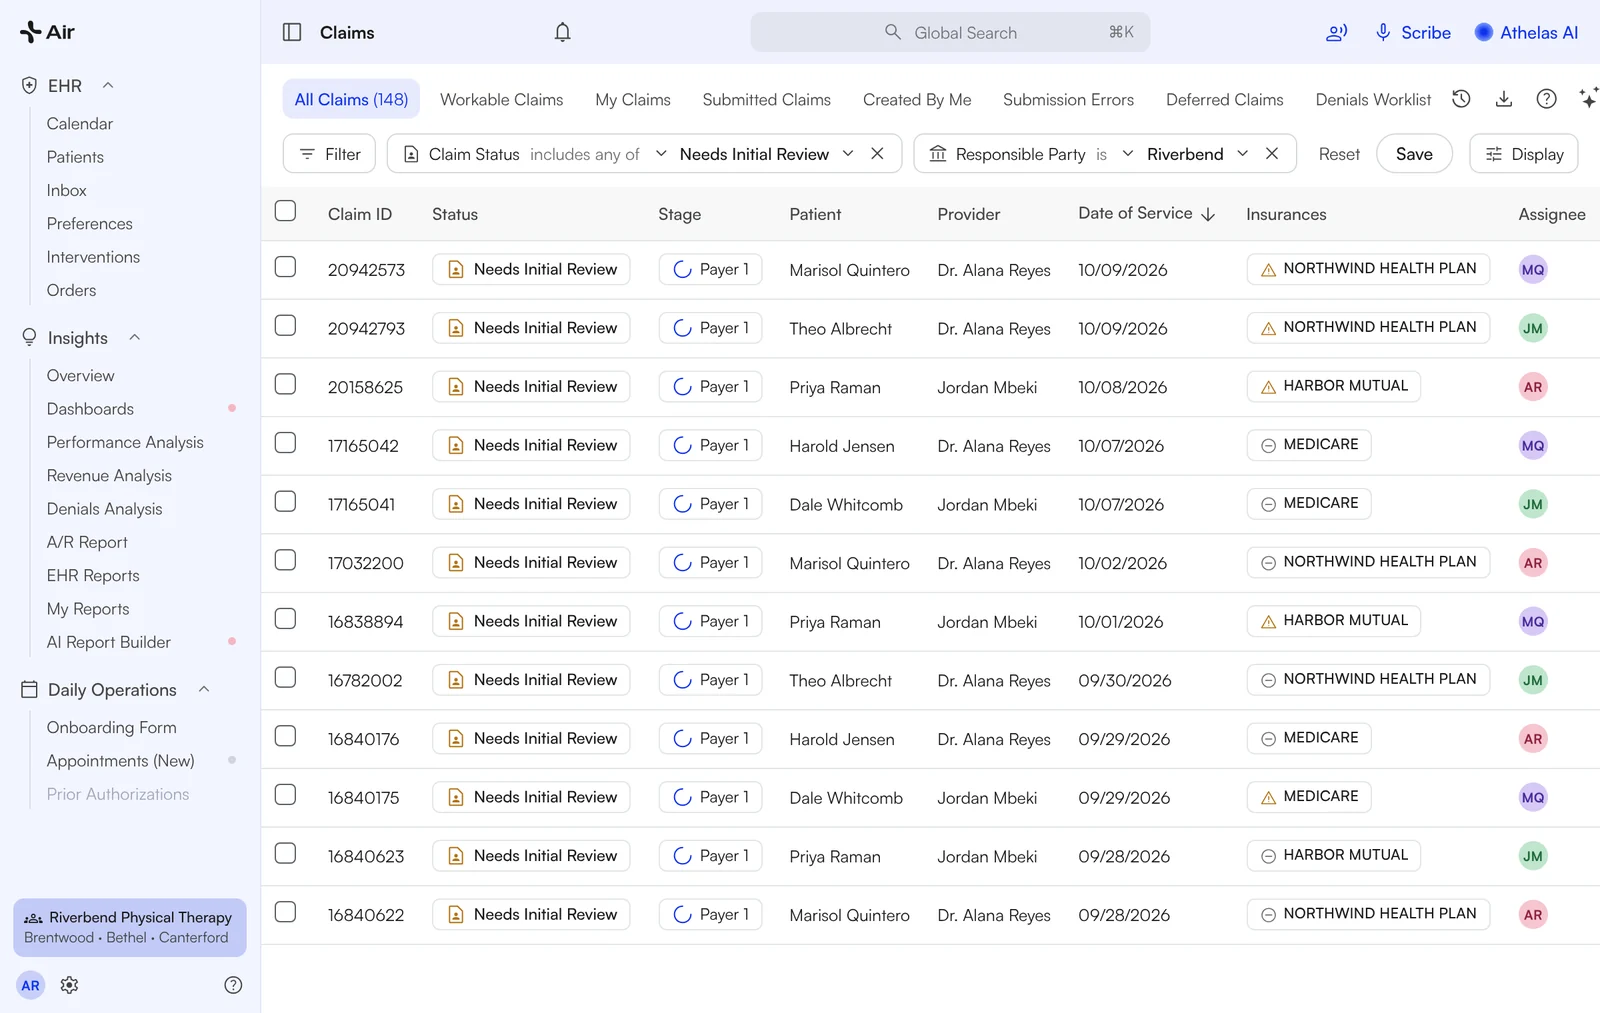Download claims export icon
This screenshot has width=1600, height=1013.
tap(1503, 99)
